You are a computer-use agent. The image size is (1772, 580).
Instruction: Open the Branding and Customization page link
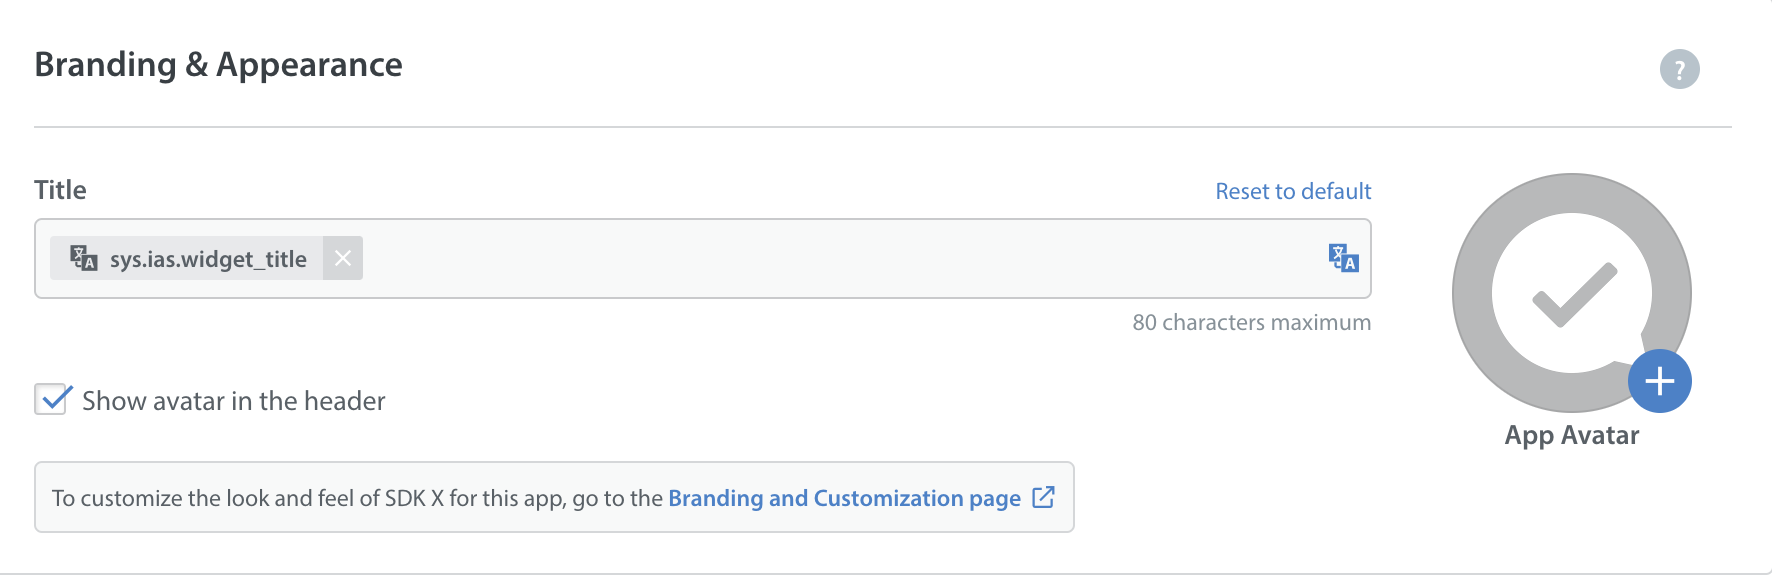click(x=844, y=498)
